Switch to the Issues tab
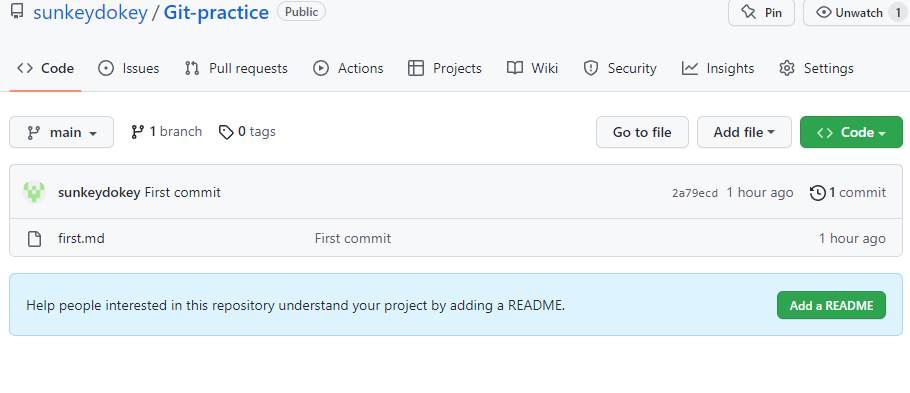This screenshot has width=910, height=393. point(128,68)
